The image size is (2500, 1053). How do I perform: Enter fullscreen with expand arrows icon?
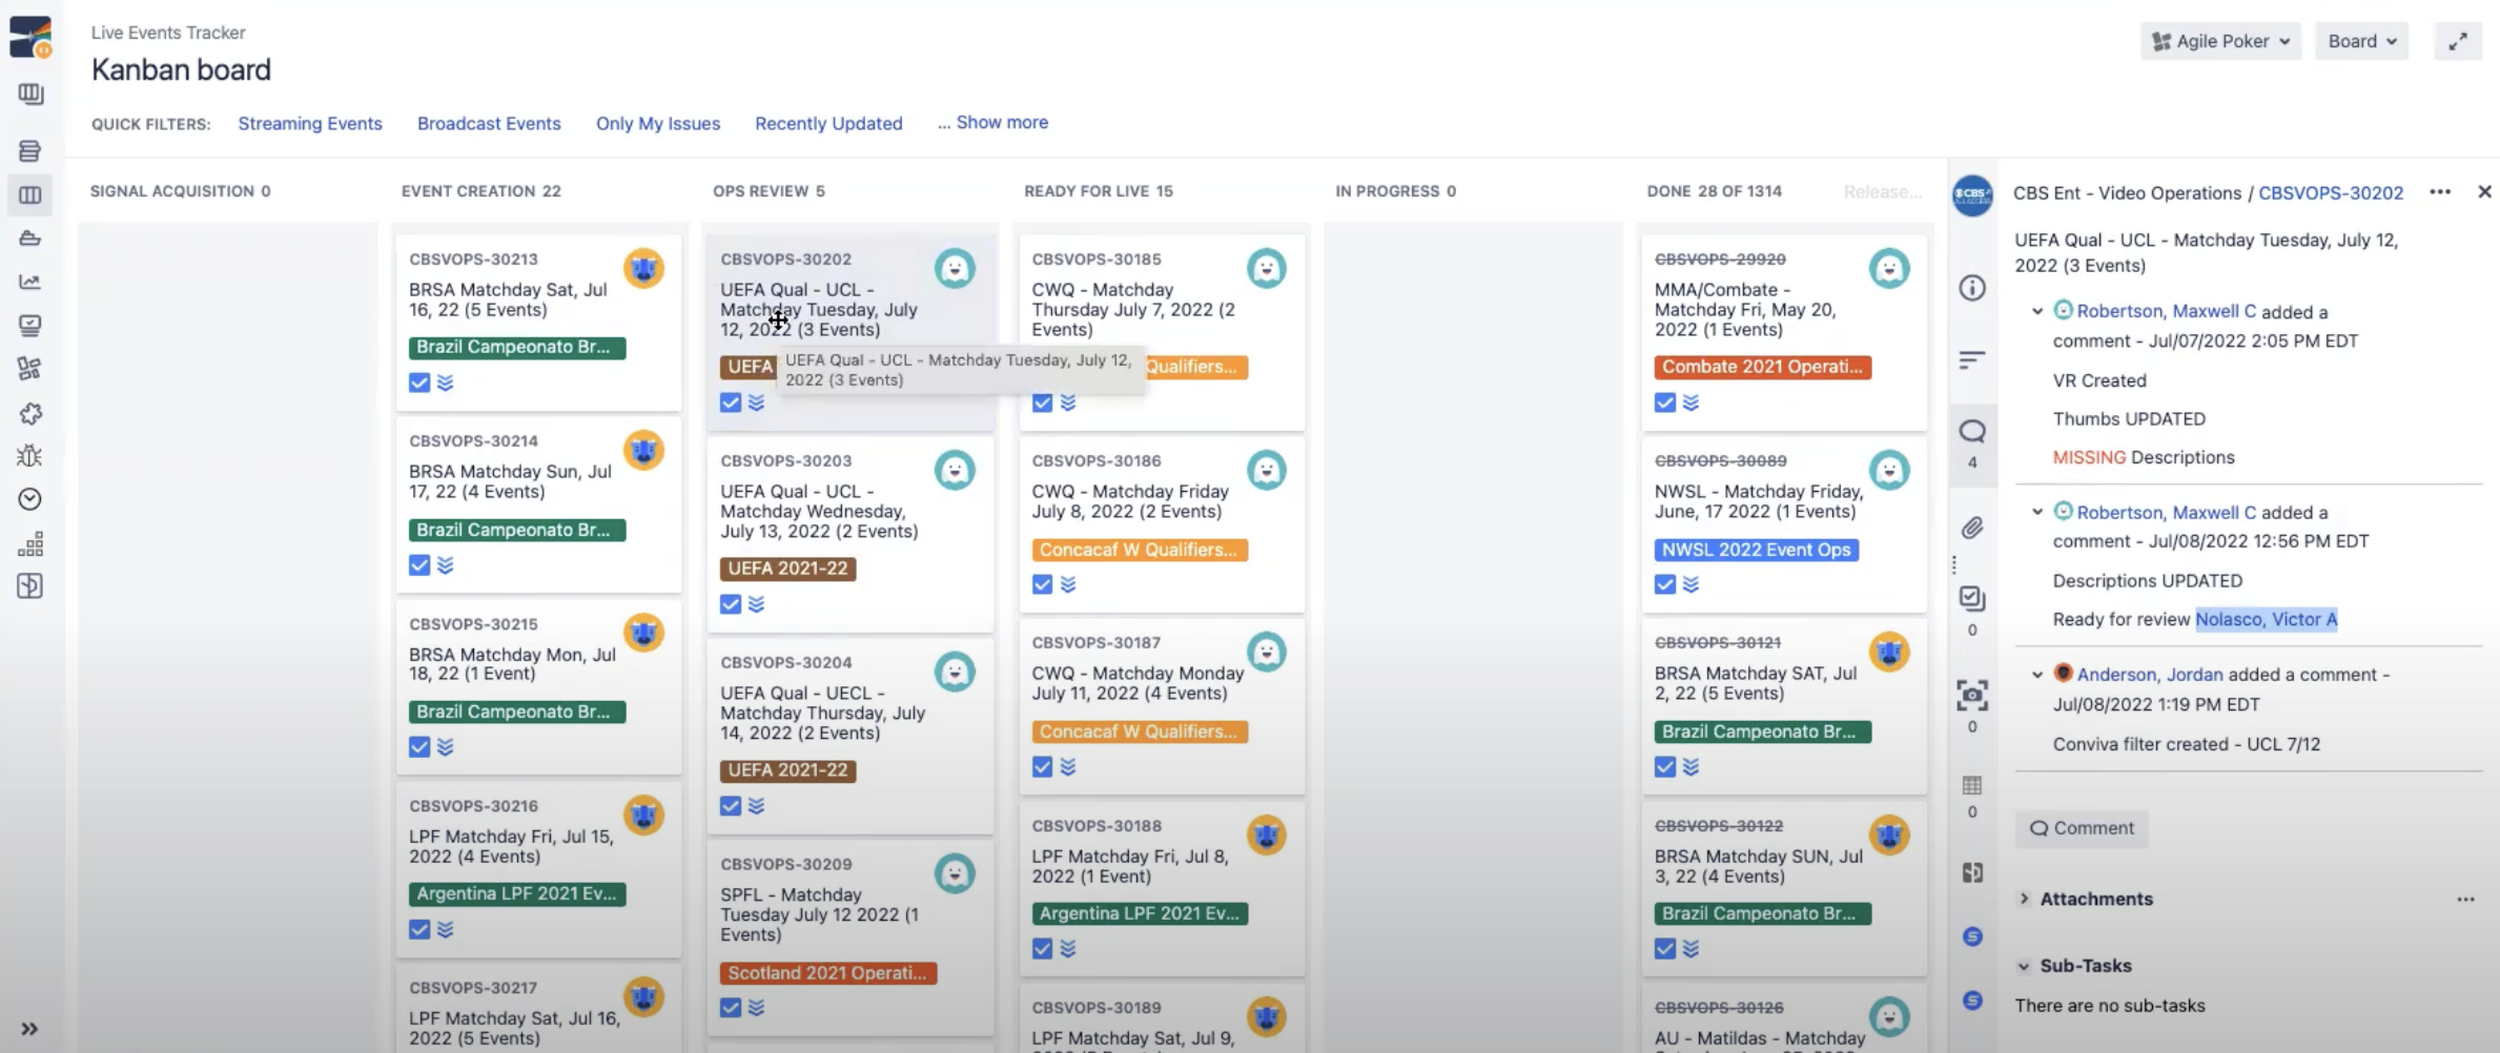click(x=2458, y=41)
